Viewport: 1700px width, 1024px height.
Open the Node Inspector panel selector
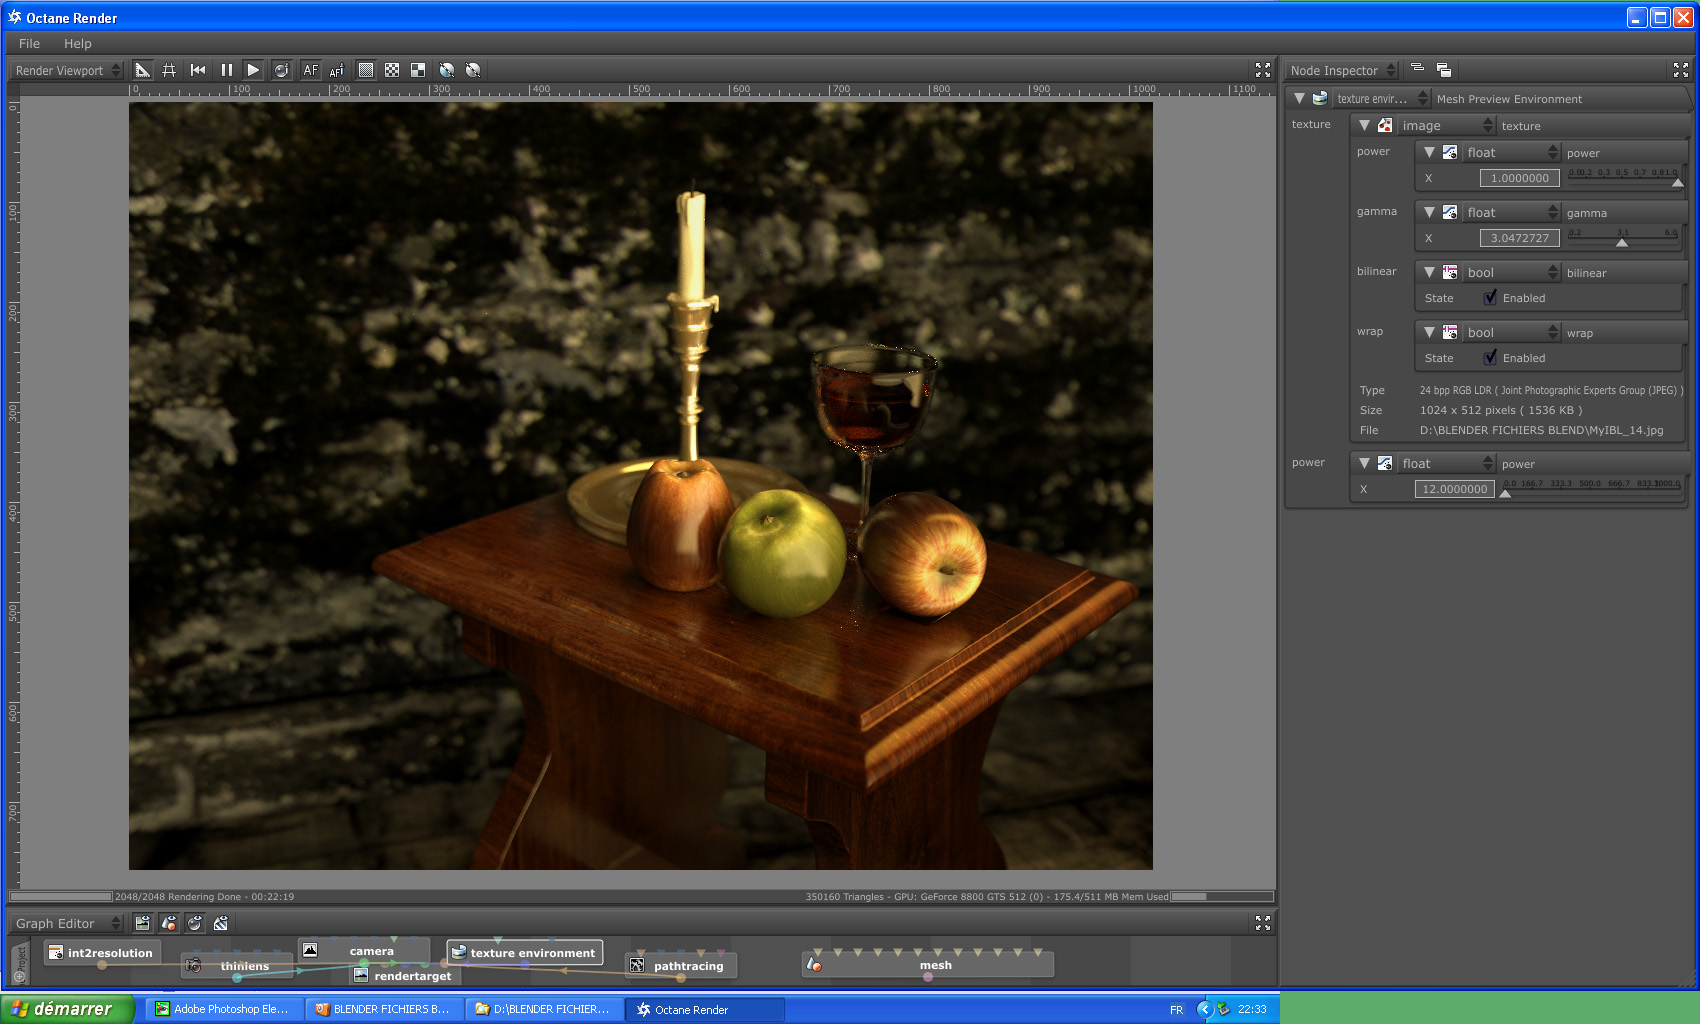pos(1341,70)
